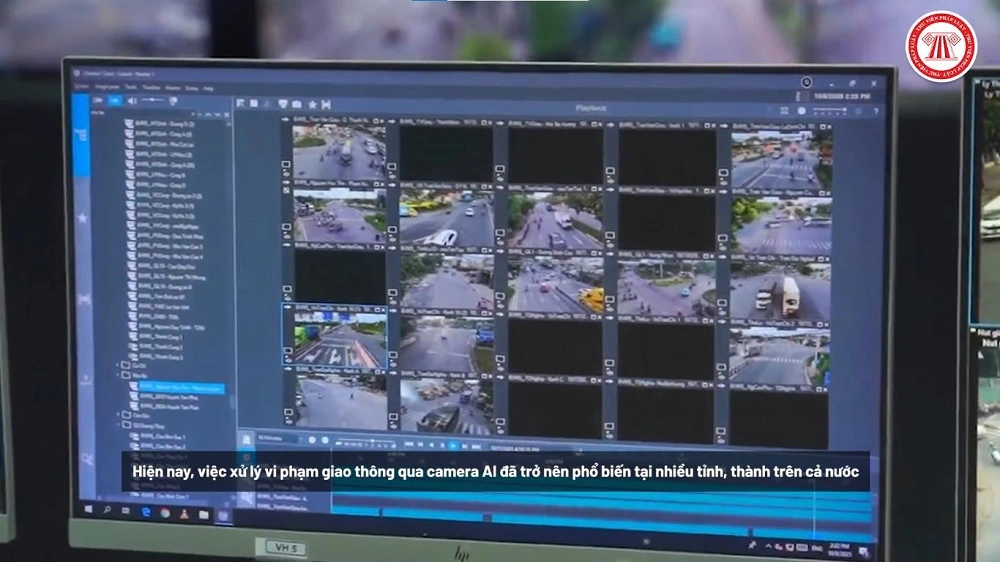Image resolution: width=1000 pixels, height=562 pixels.
Task: Select the top blue tab in the left sidebar
Action: (81, 135)
